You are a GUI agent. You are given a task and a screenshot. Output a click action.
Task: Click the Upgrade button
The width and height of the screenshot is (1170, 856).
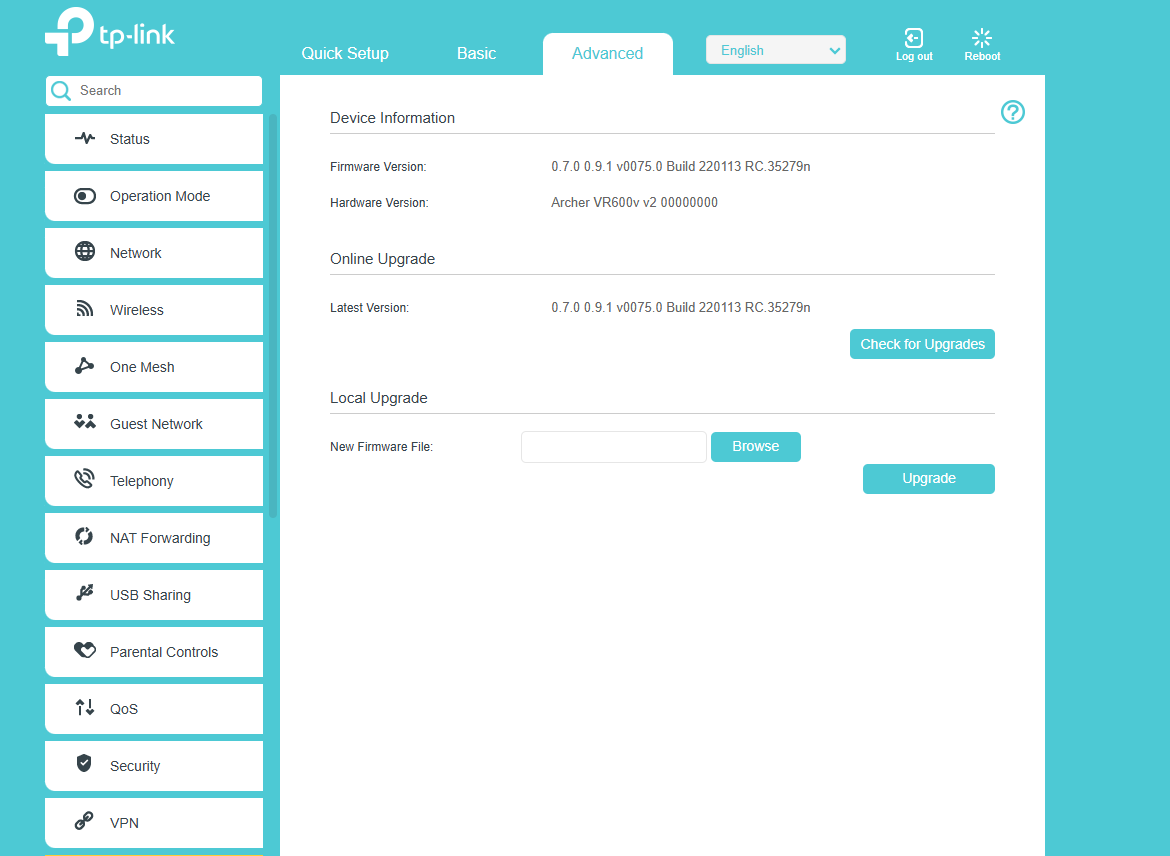point(928,479)
